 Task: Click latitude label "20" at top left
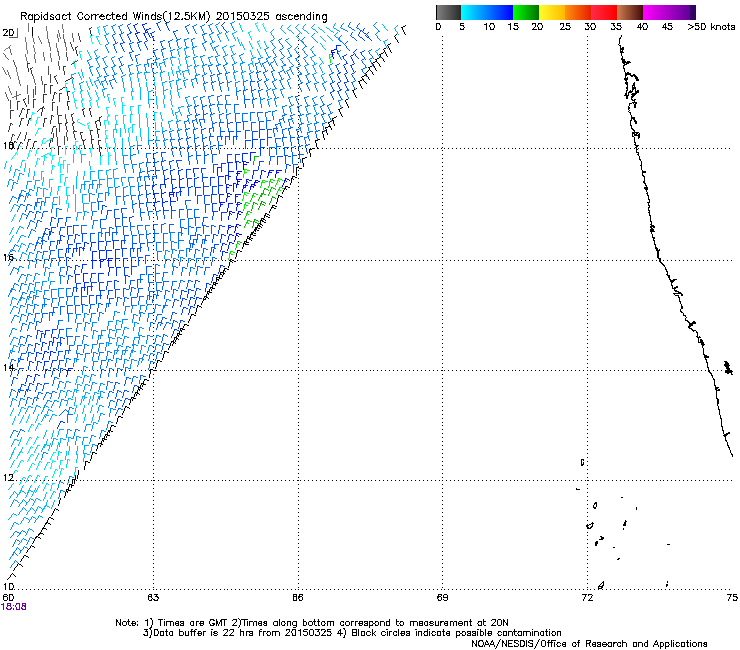click(x=9, y=33)
